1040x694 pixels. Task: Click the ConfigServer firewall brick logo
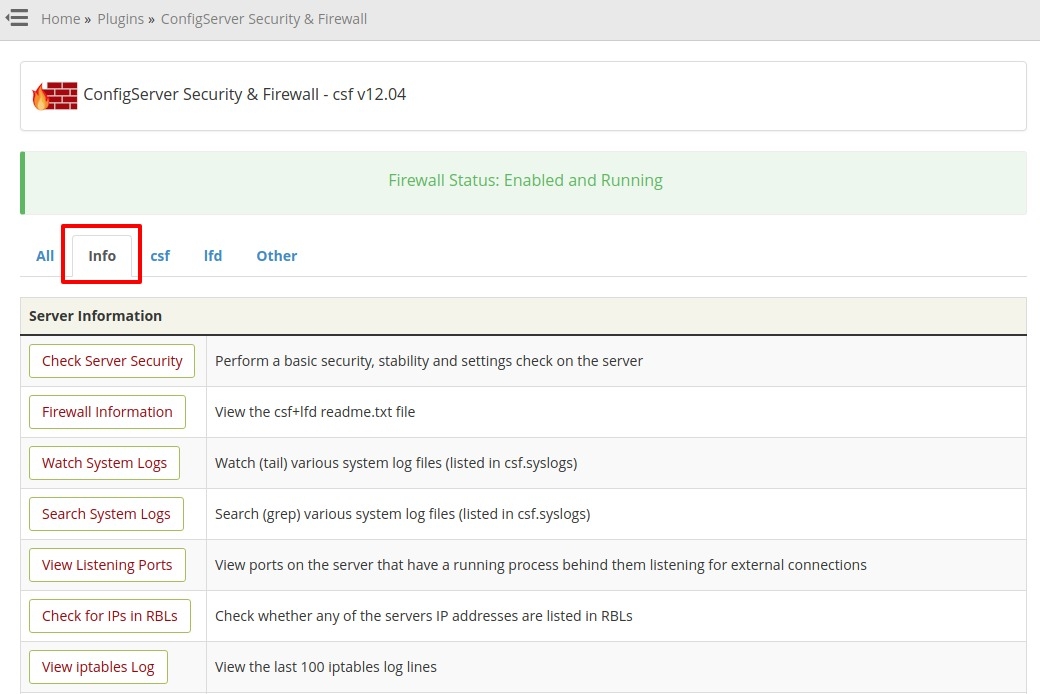(54, 96)
